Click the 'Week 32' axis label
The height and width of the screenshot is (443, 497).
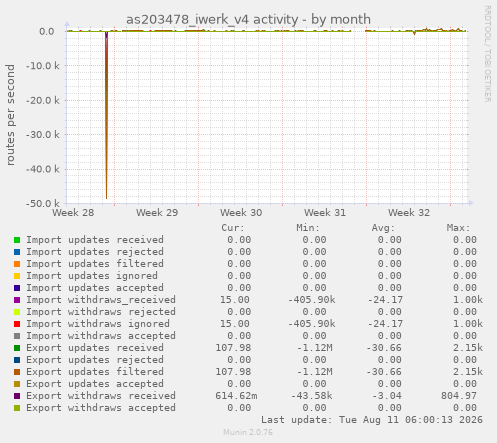tap(409, 213)
